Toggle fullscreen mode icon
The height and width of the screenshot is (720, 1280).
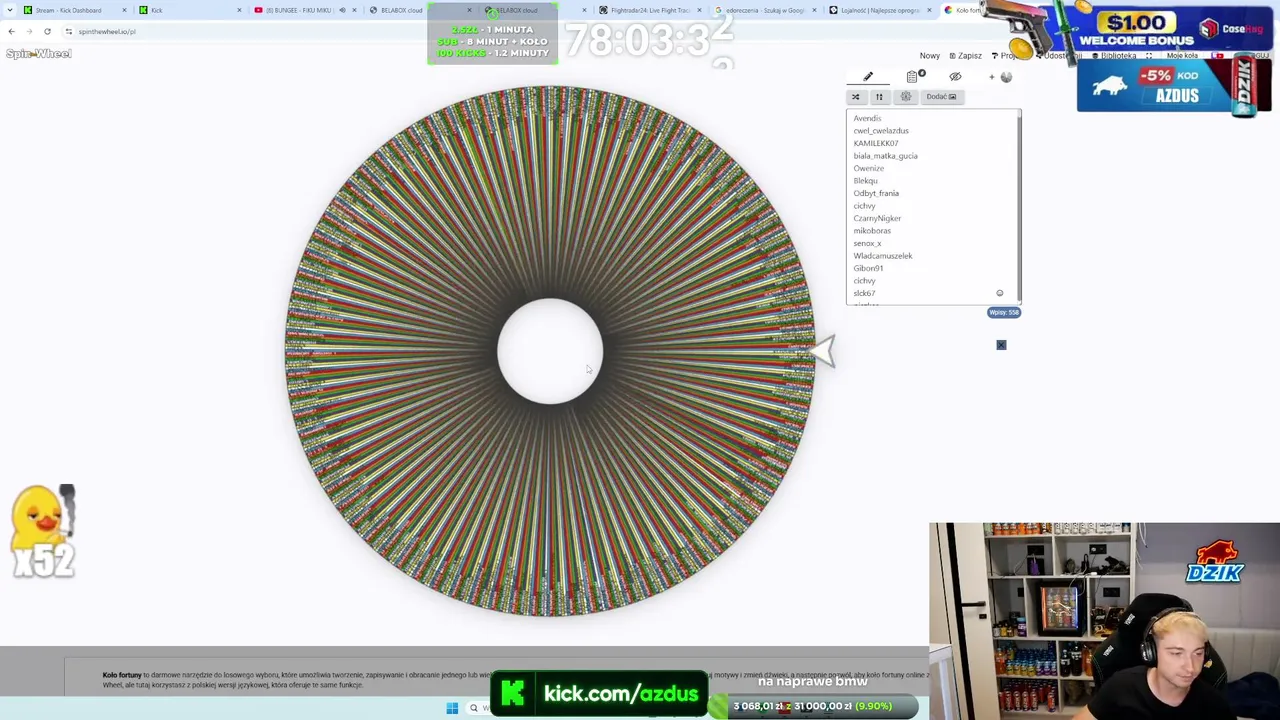1149,56
